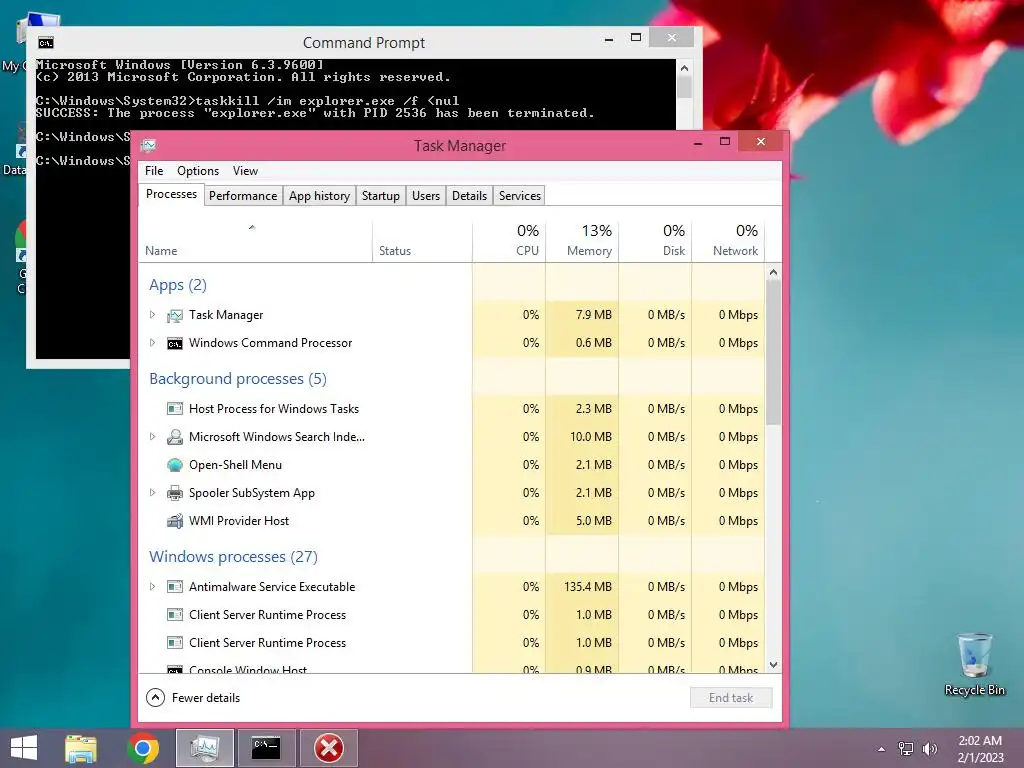This screenshot has height=768, width=1024.
Task: Switch to the Details tab
Action: pos(470,196)
